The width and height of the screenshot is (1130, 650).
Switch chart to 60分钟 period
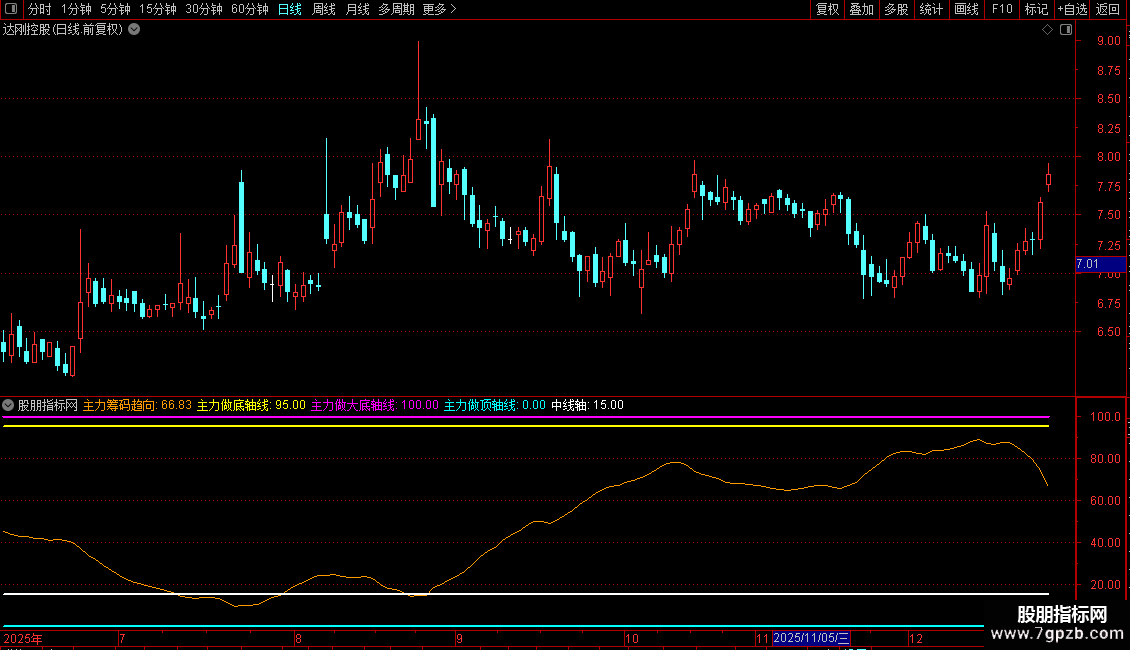[x=249, y=9]
